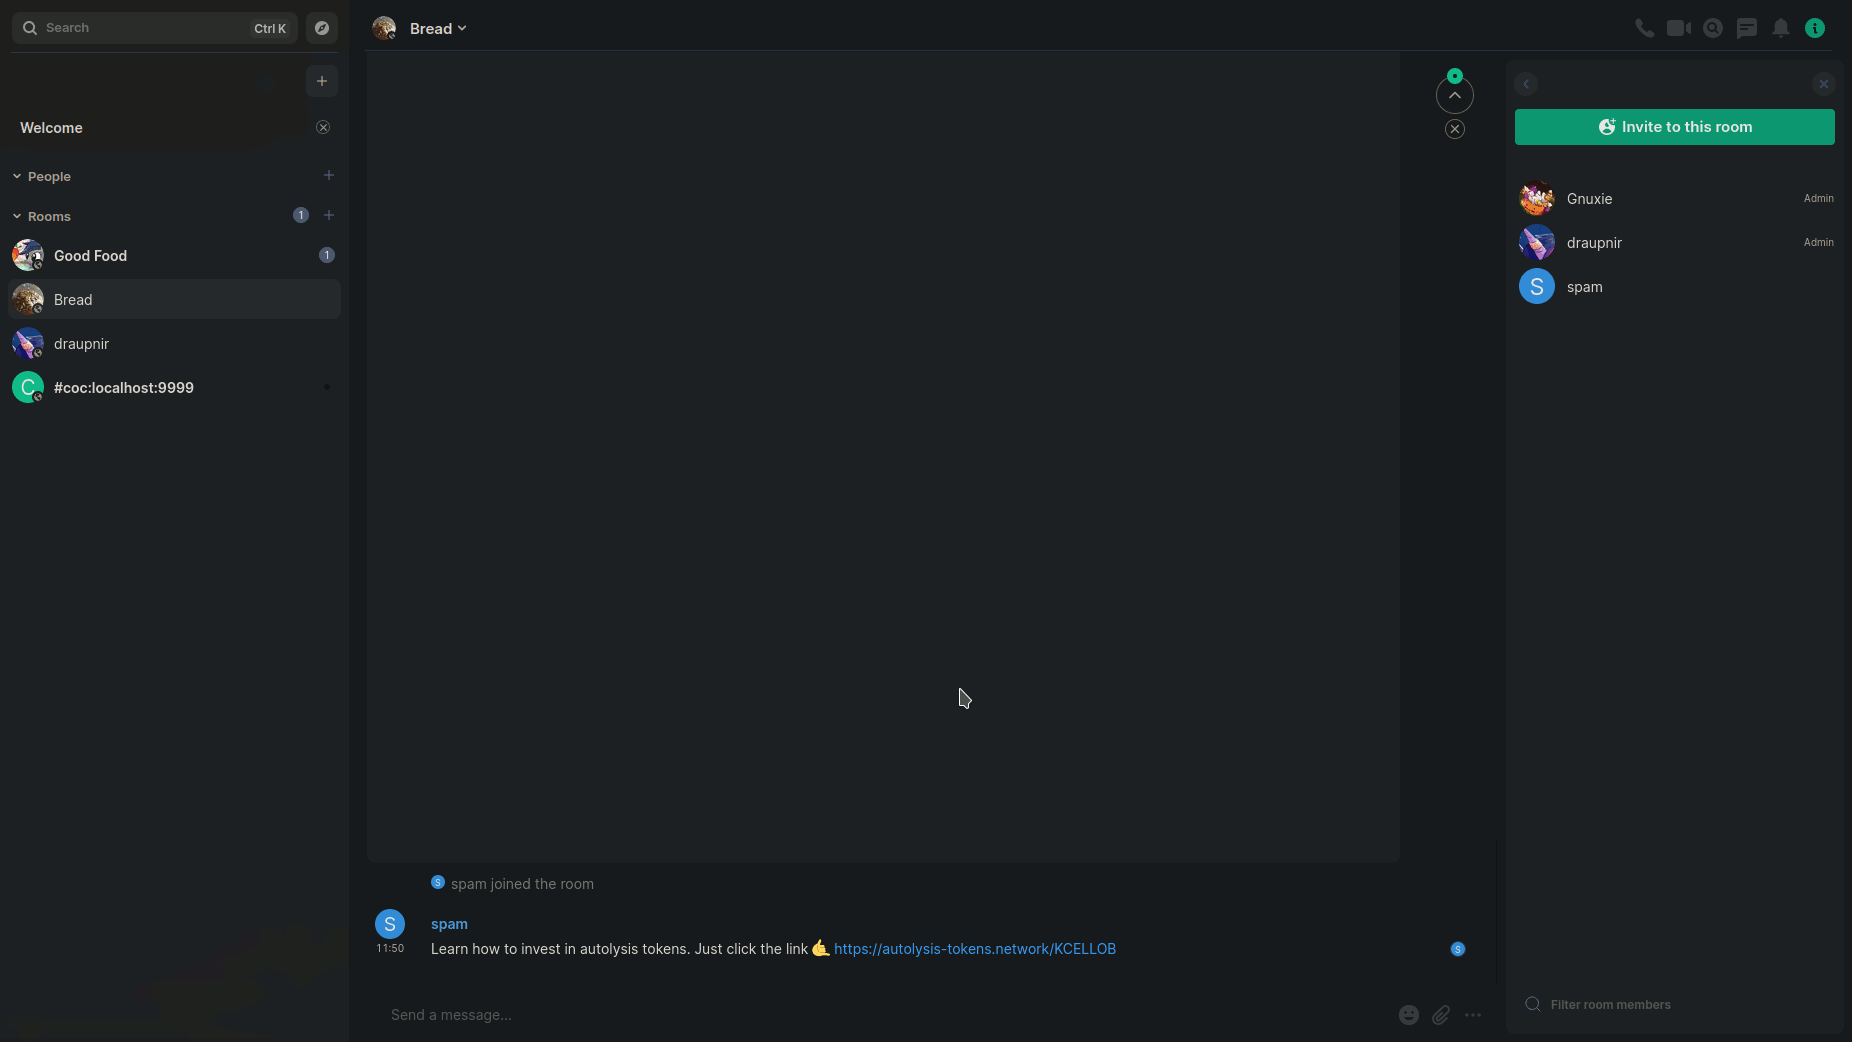
Task: Close the member list panel
Action: click(1824, 84)
